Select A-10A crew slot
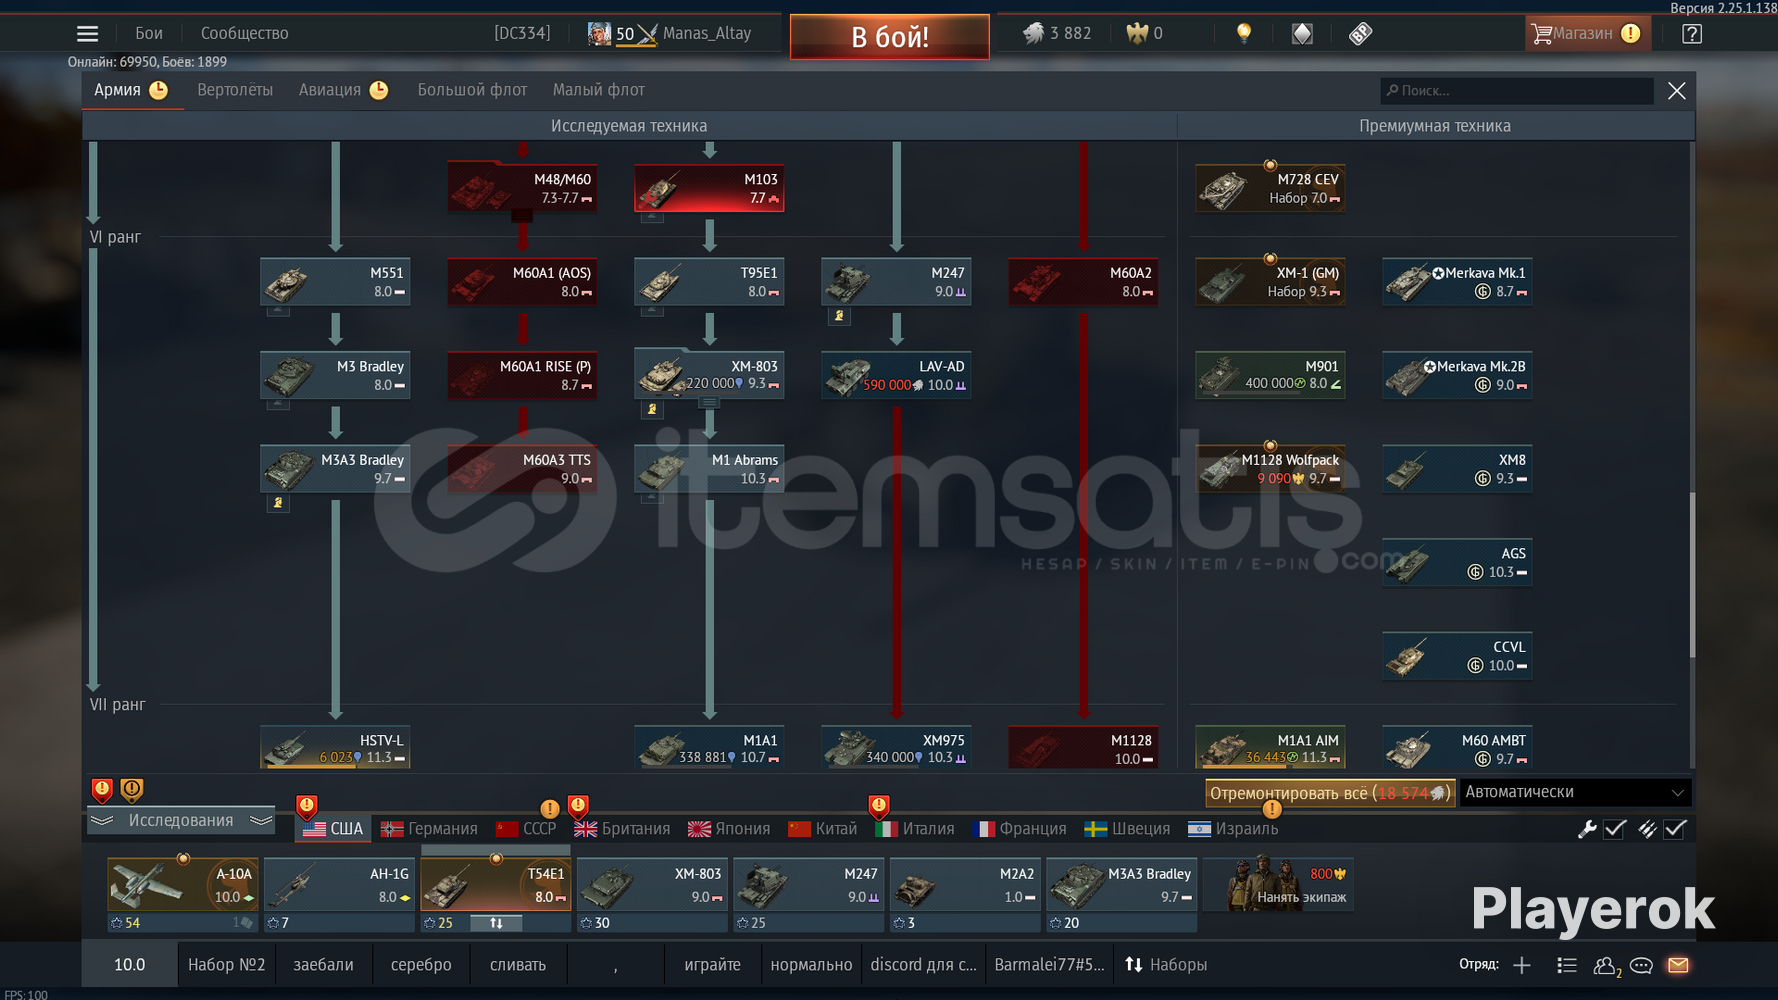The height and width of the screenshot is (1000, 1778). coord(182,885)
